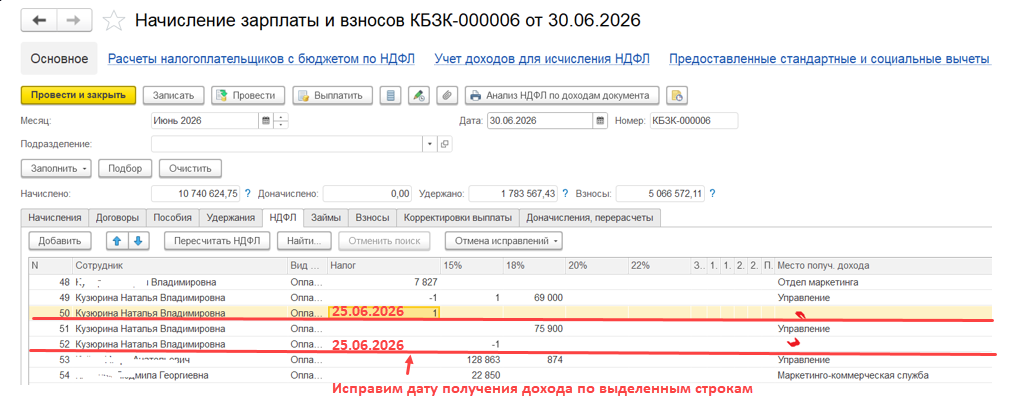Click the icon right of Анализ НДФЛ
This screenshot has height=414, width=1010.
pos(676,95)
